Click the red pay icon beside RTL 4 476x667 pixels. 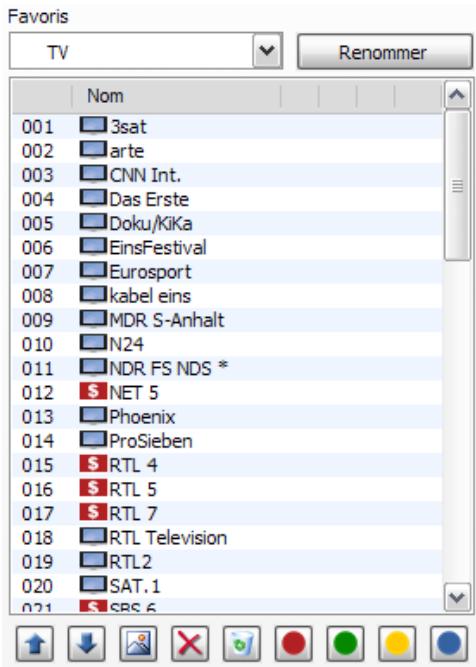93,464
